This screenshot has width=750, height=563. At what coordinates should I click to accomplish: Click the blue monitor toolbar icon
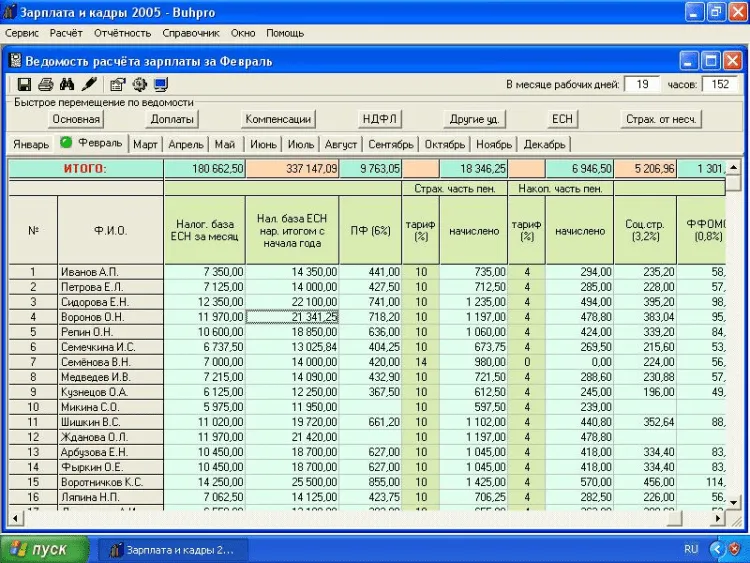[x=160, y=85]
